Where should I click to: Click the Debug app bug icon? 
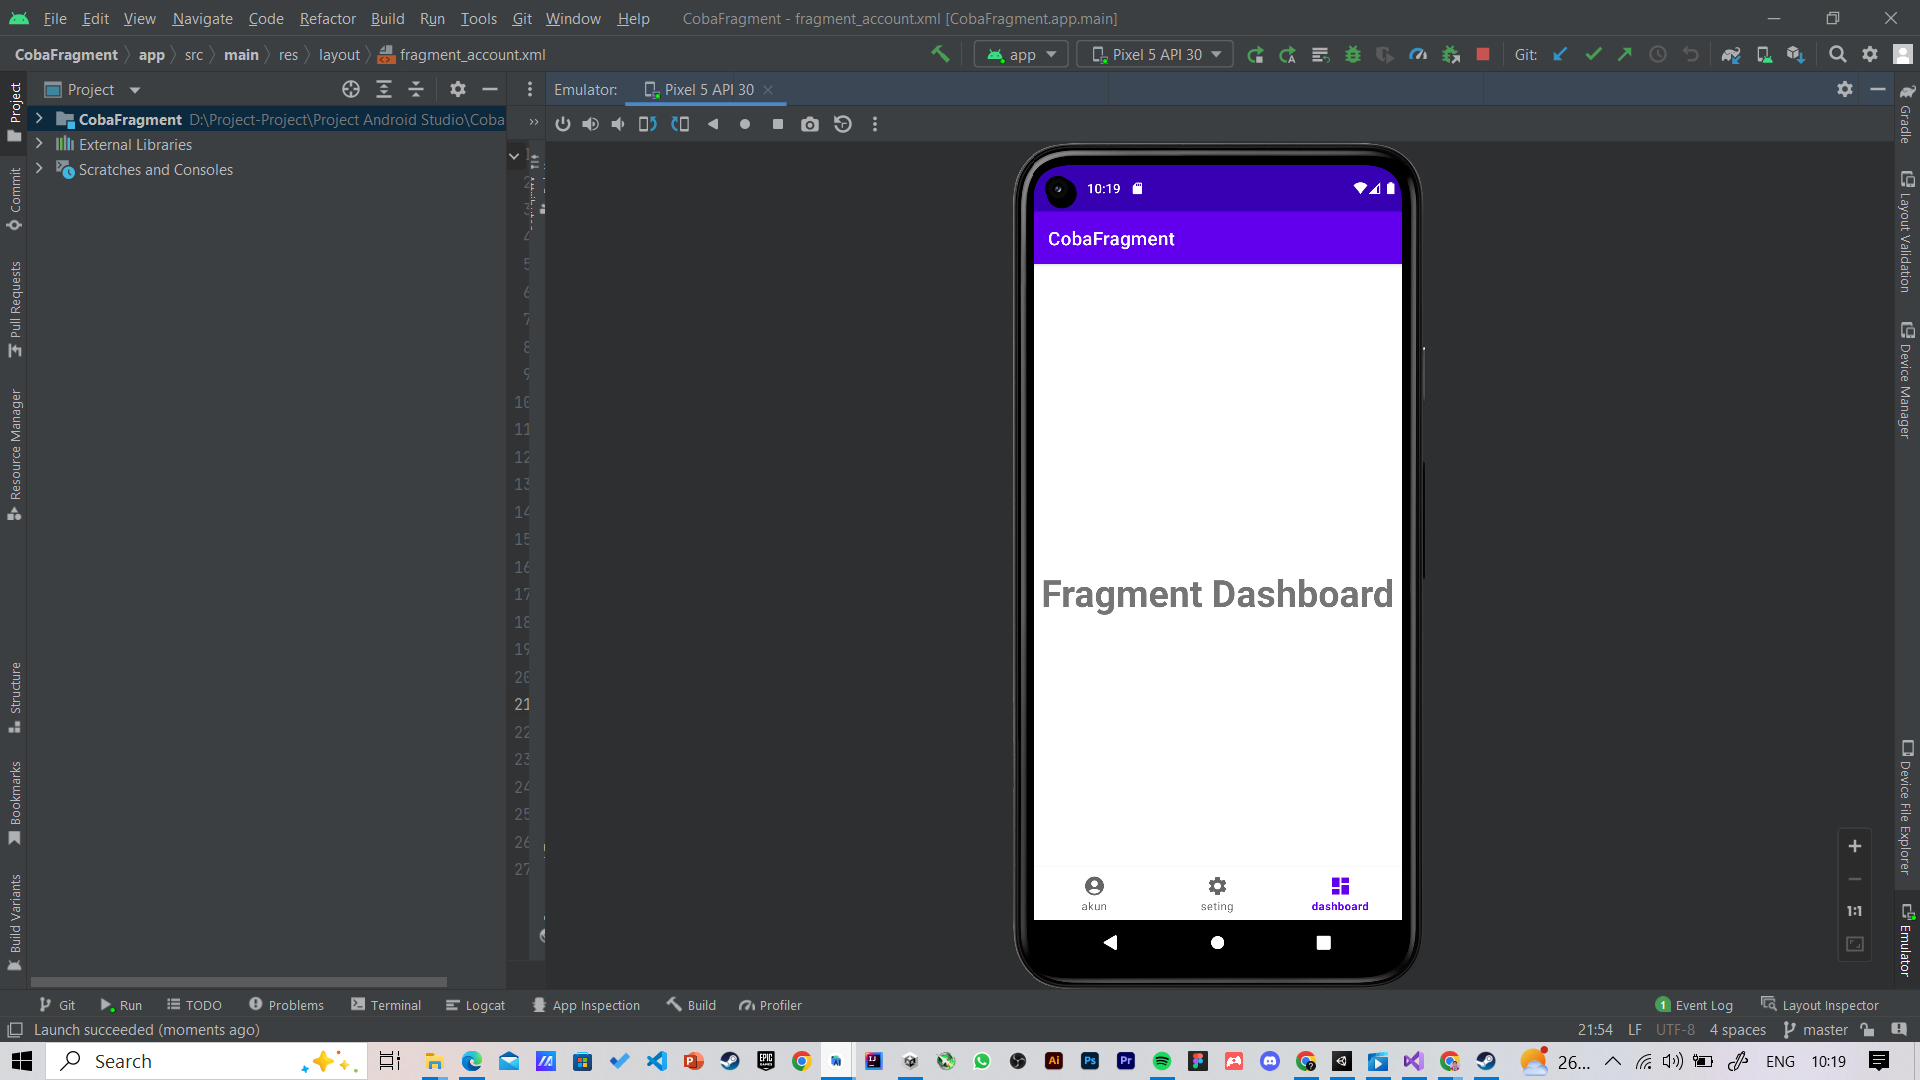(x=1353, y=54)
